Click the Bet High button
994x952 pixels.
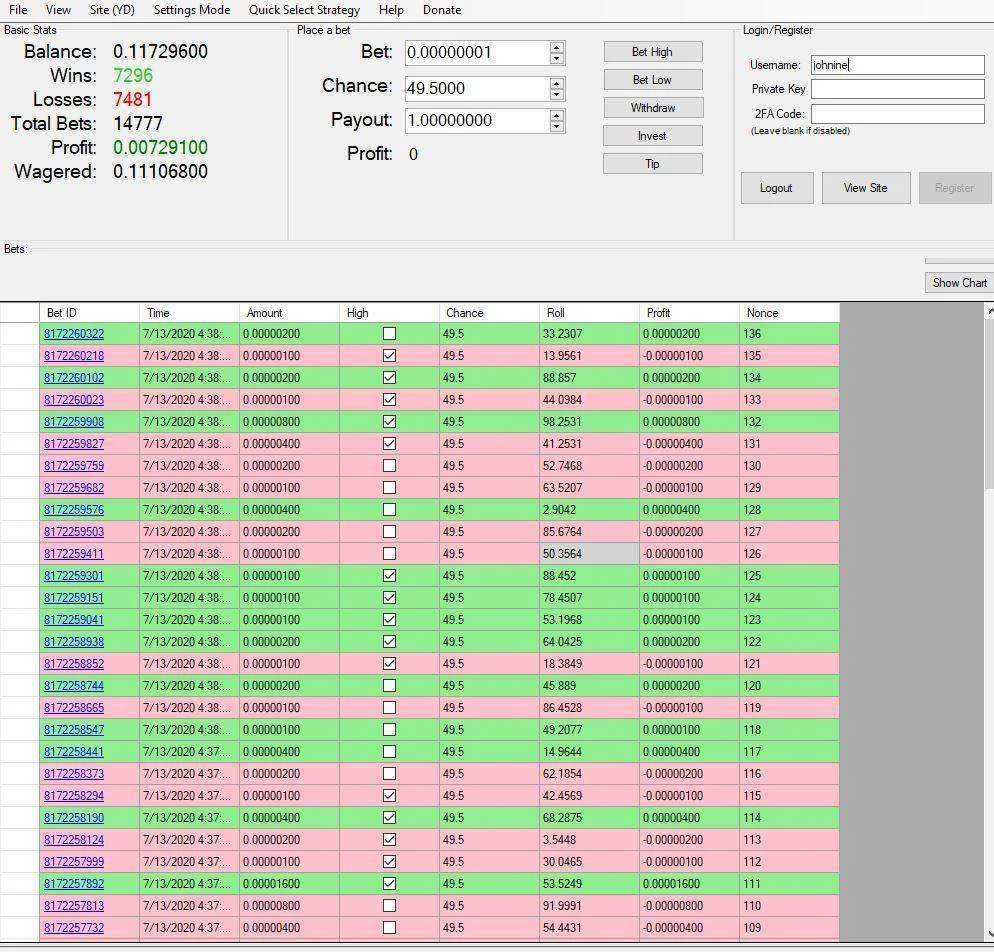click(652, 52)
